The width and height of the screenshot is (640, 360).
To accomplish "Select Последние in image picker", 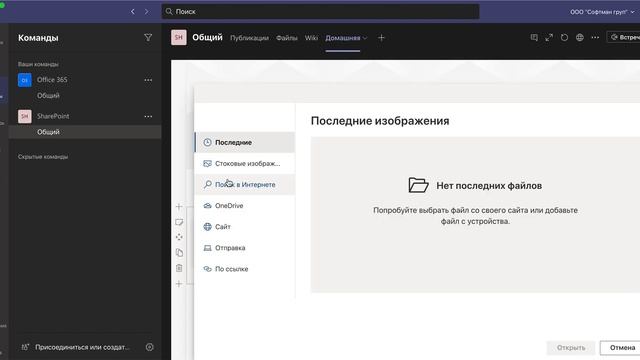I will click(244, 142).
